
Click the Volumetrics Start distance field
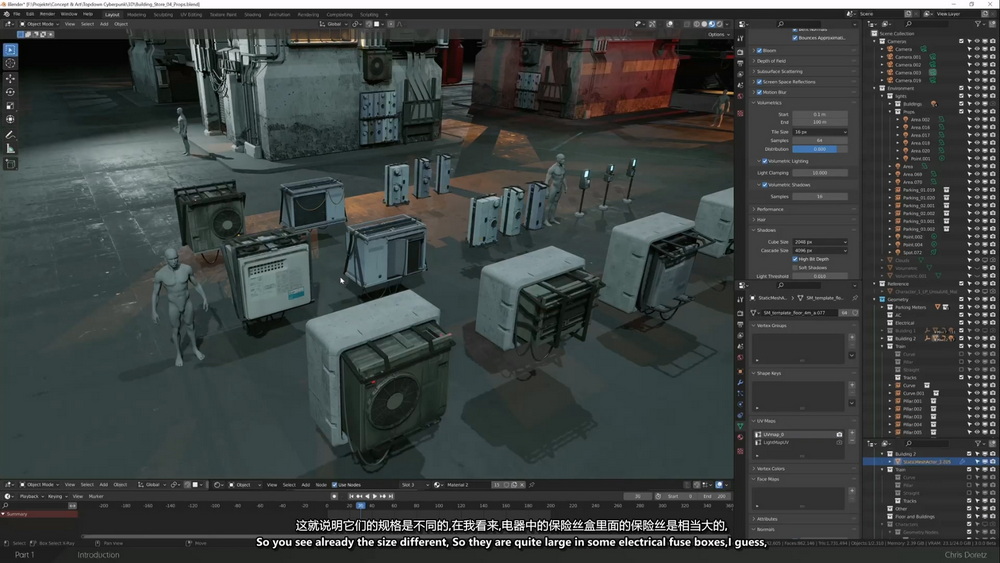tap(820, 114)
